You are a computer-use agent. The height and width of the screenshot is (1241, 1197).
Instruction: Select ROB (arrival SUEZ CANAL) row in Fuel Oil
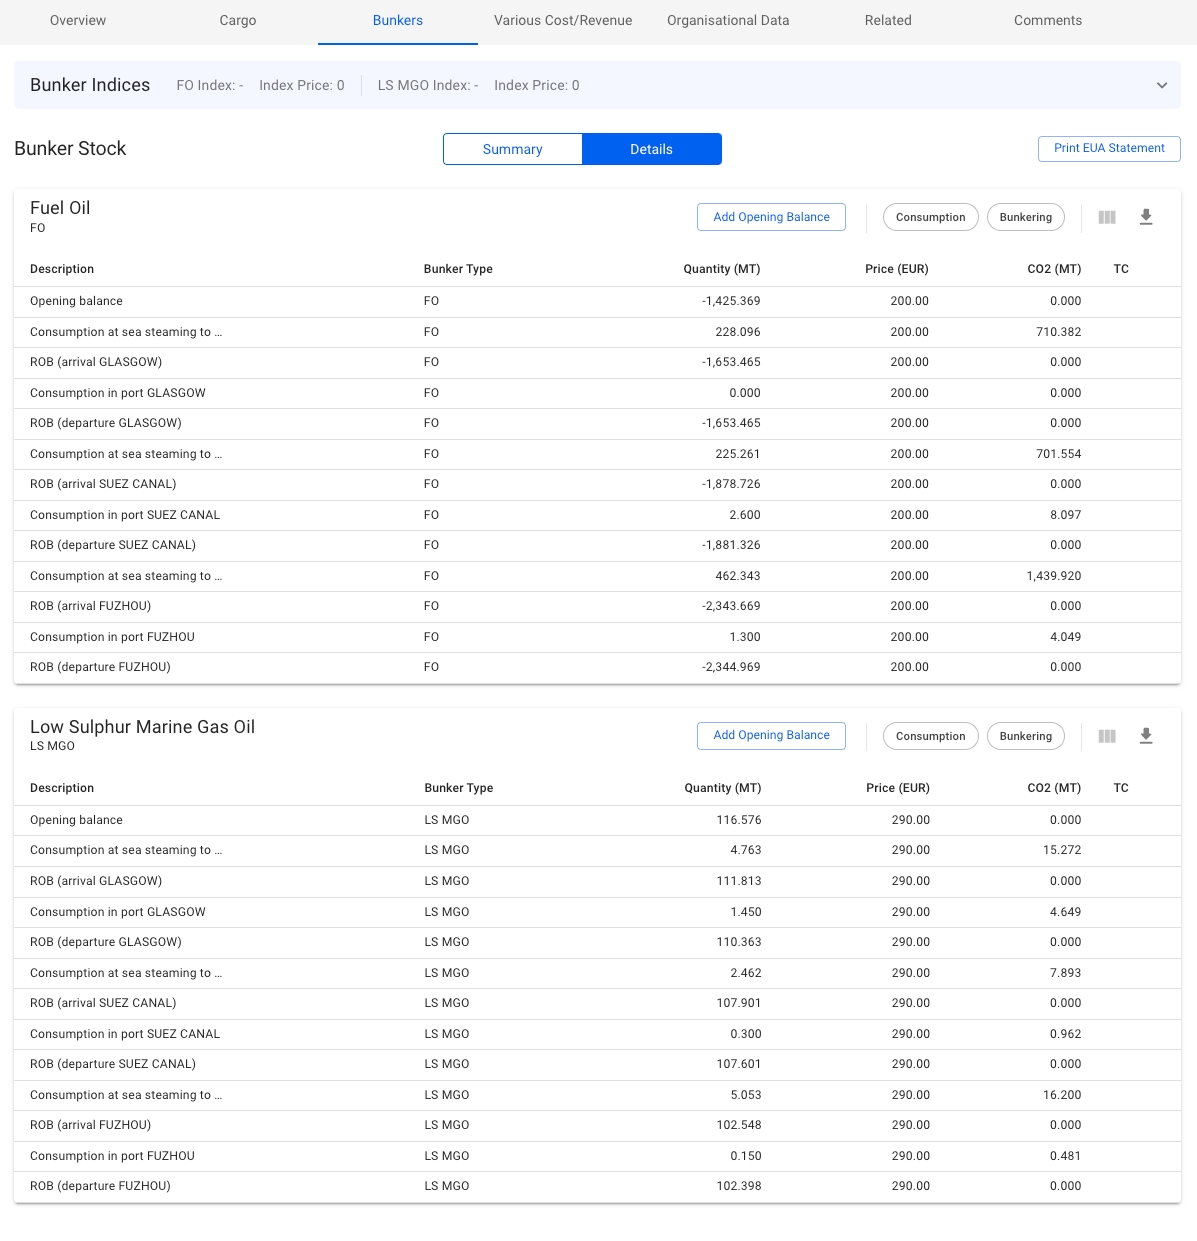103,484
